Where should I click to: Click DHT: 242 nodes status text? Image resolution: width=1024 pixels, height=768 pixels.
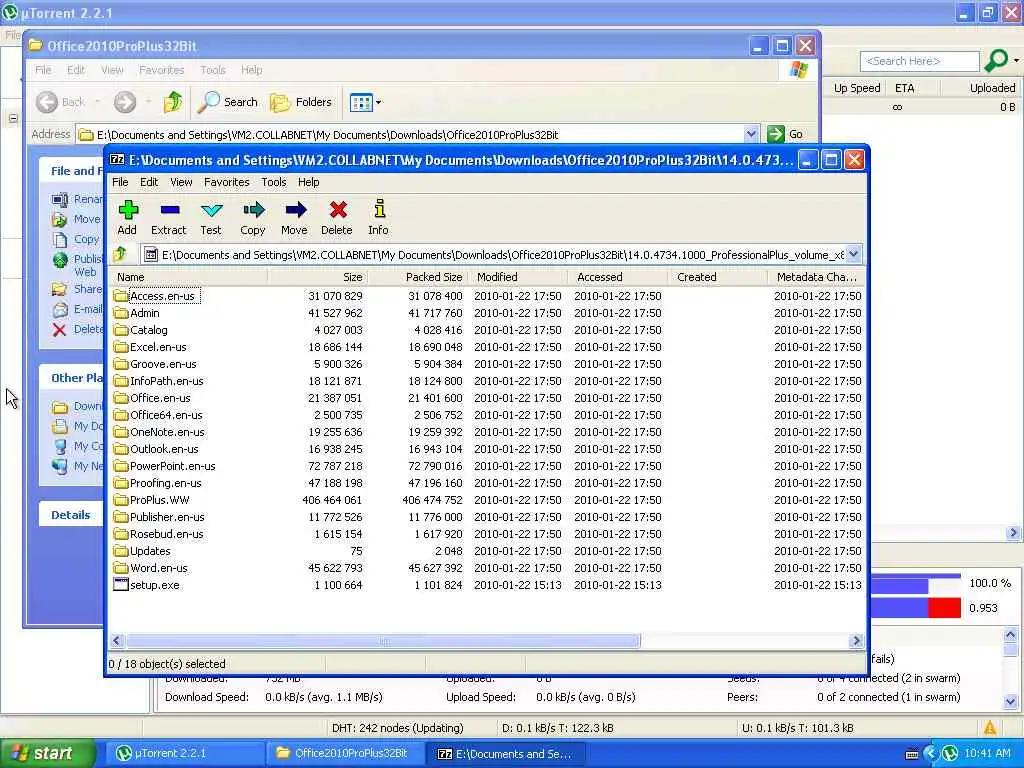[x=397, y=728]
